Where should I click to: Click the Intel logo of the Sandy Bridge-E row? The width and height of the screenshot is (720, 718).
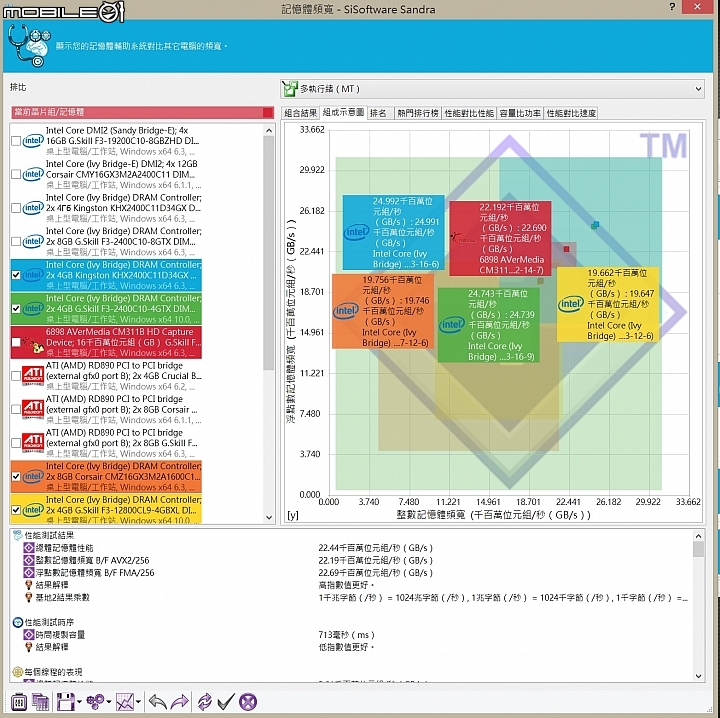point(33,140)
